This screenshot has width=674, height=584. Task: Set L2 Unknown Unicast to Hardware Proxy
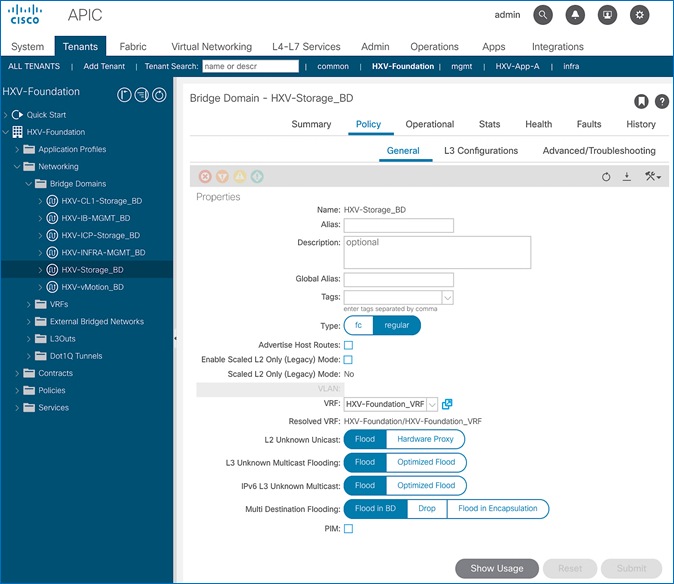tap(425, 439)
